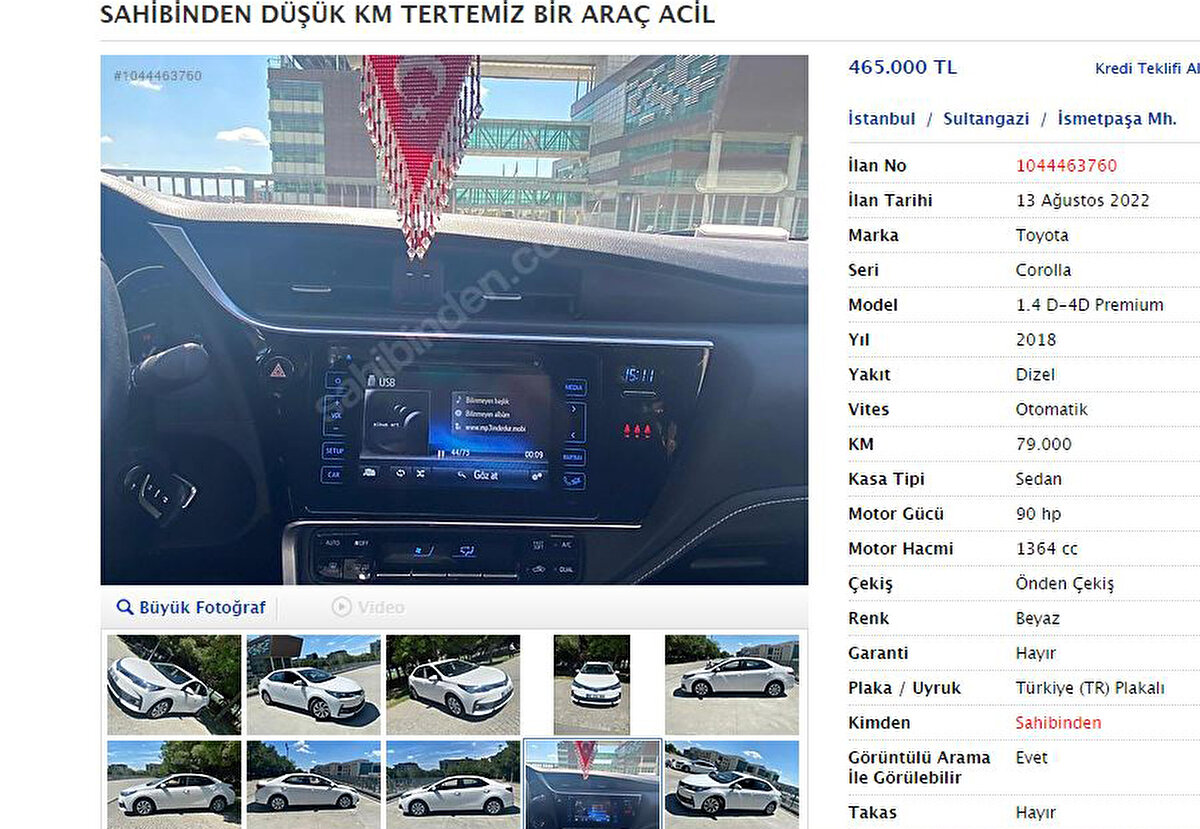
Task: Click the red listing number 1044463760
Action: 1066,166
